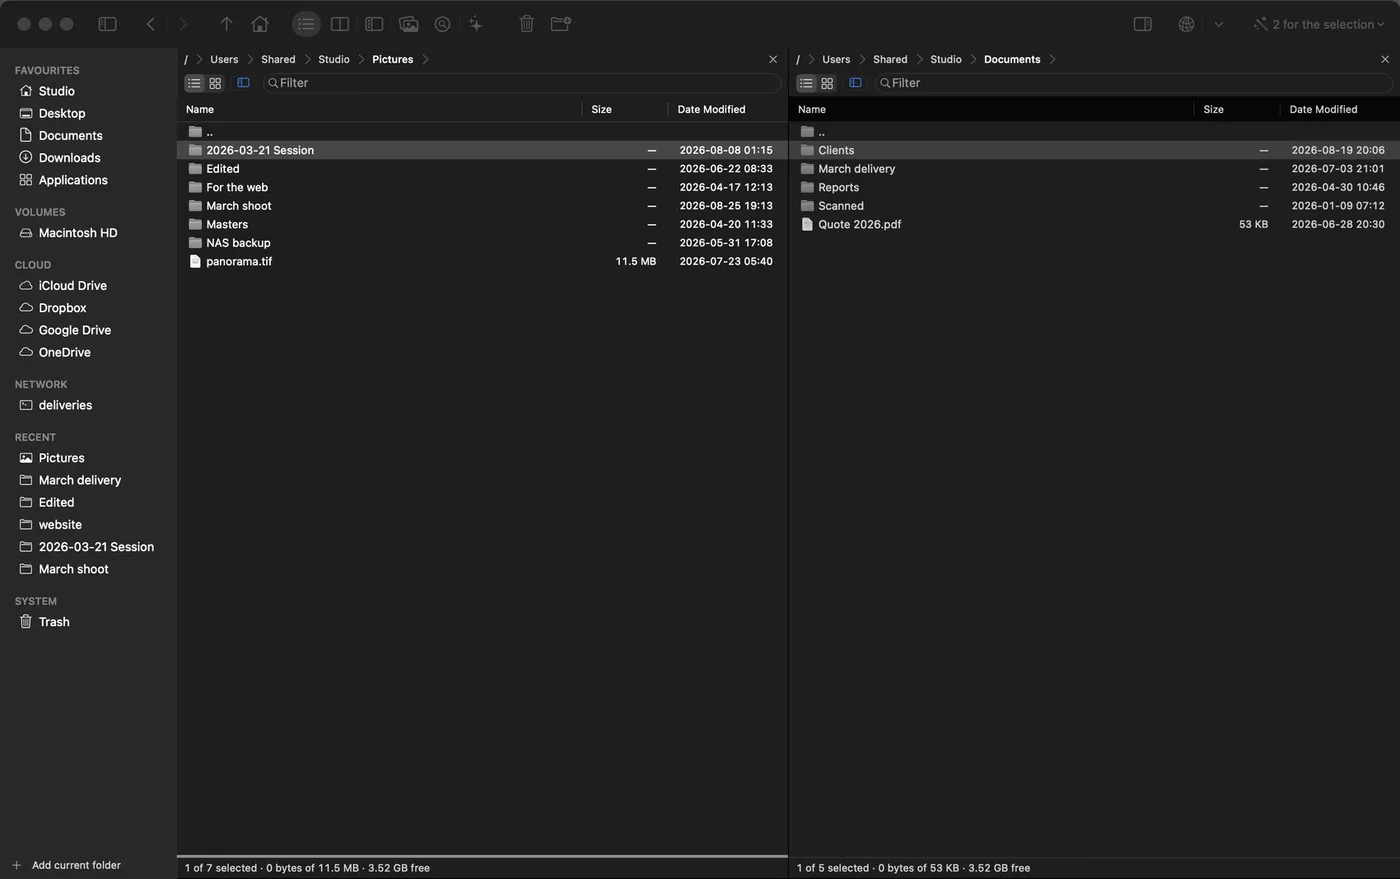Select the '..' parent row in Documents pane

pos(1094,131)
